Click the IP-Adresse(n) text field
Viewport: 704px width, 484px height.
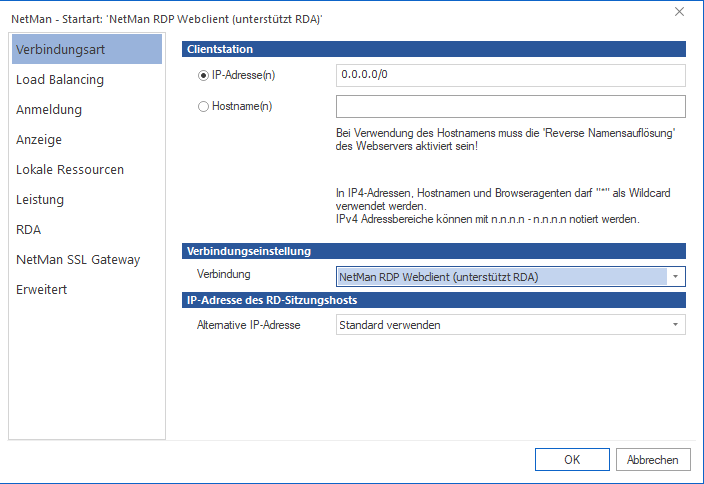[510, 75]
